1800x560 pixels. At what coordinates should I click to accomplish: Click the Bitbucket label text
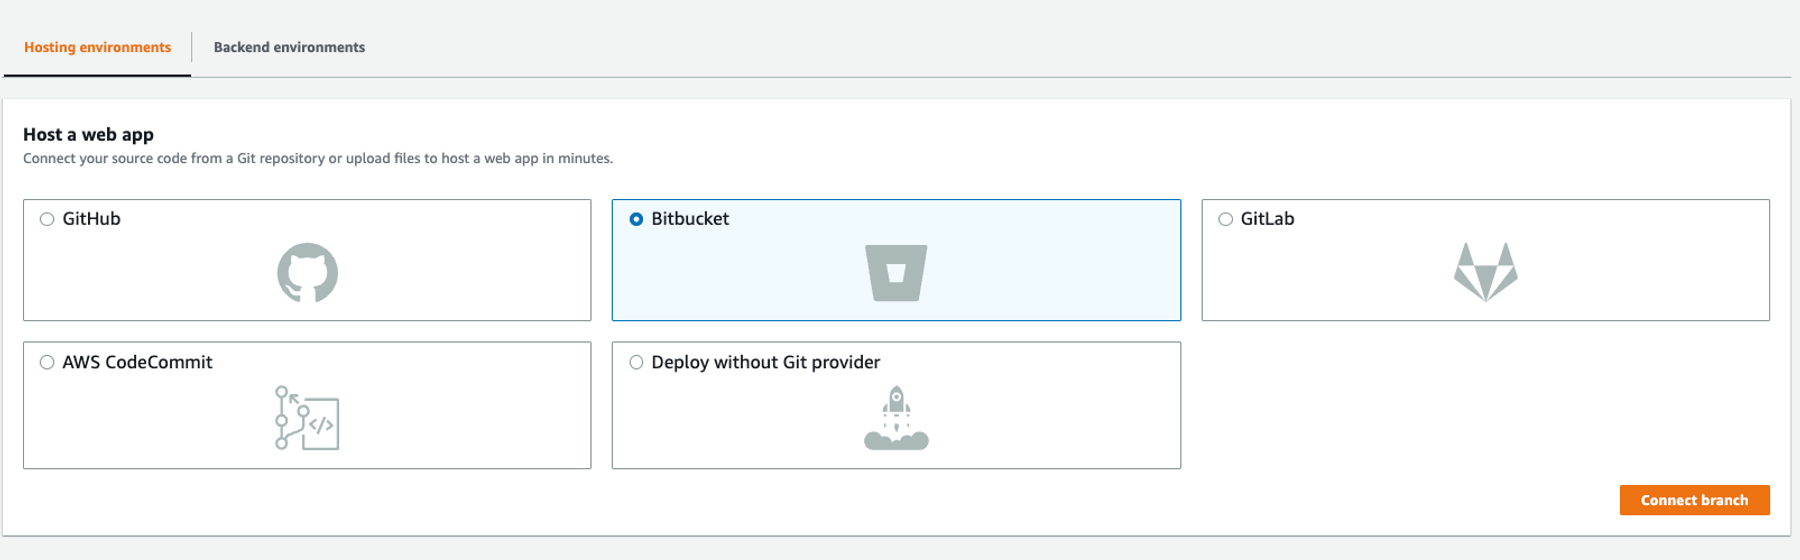point(690,219)
